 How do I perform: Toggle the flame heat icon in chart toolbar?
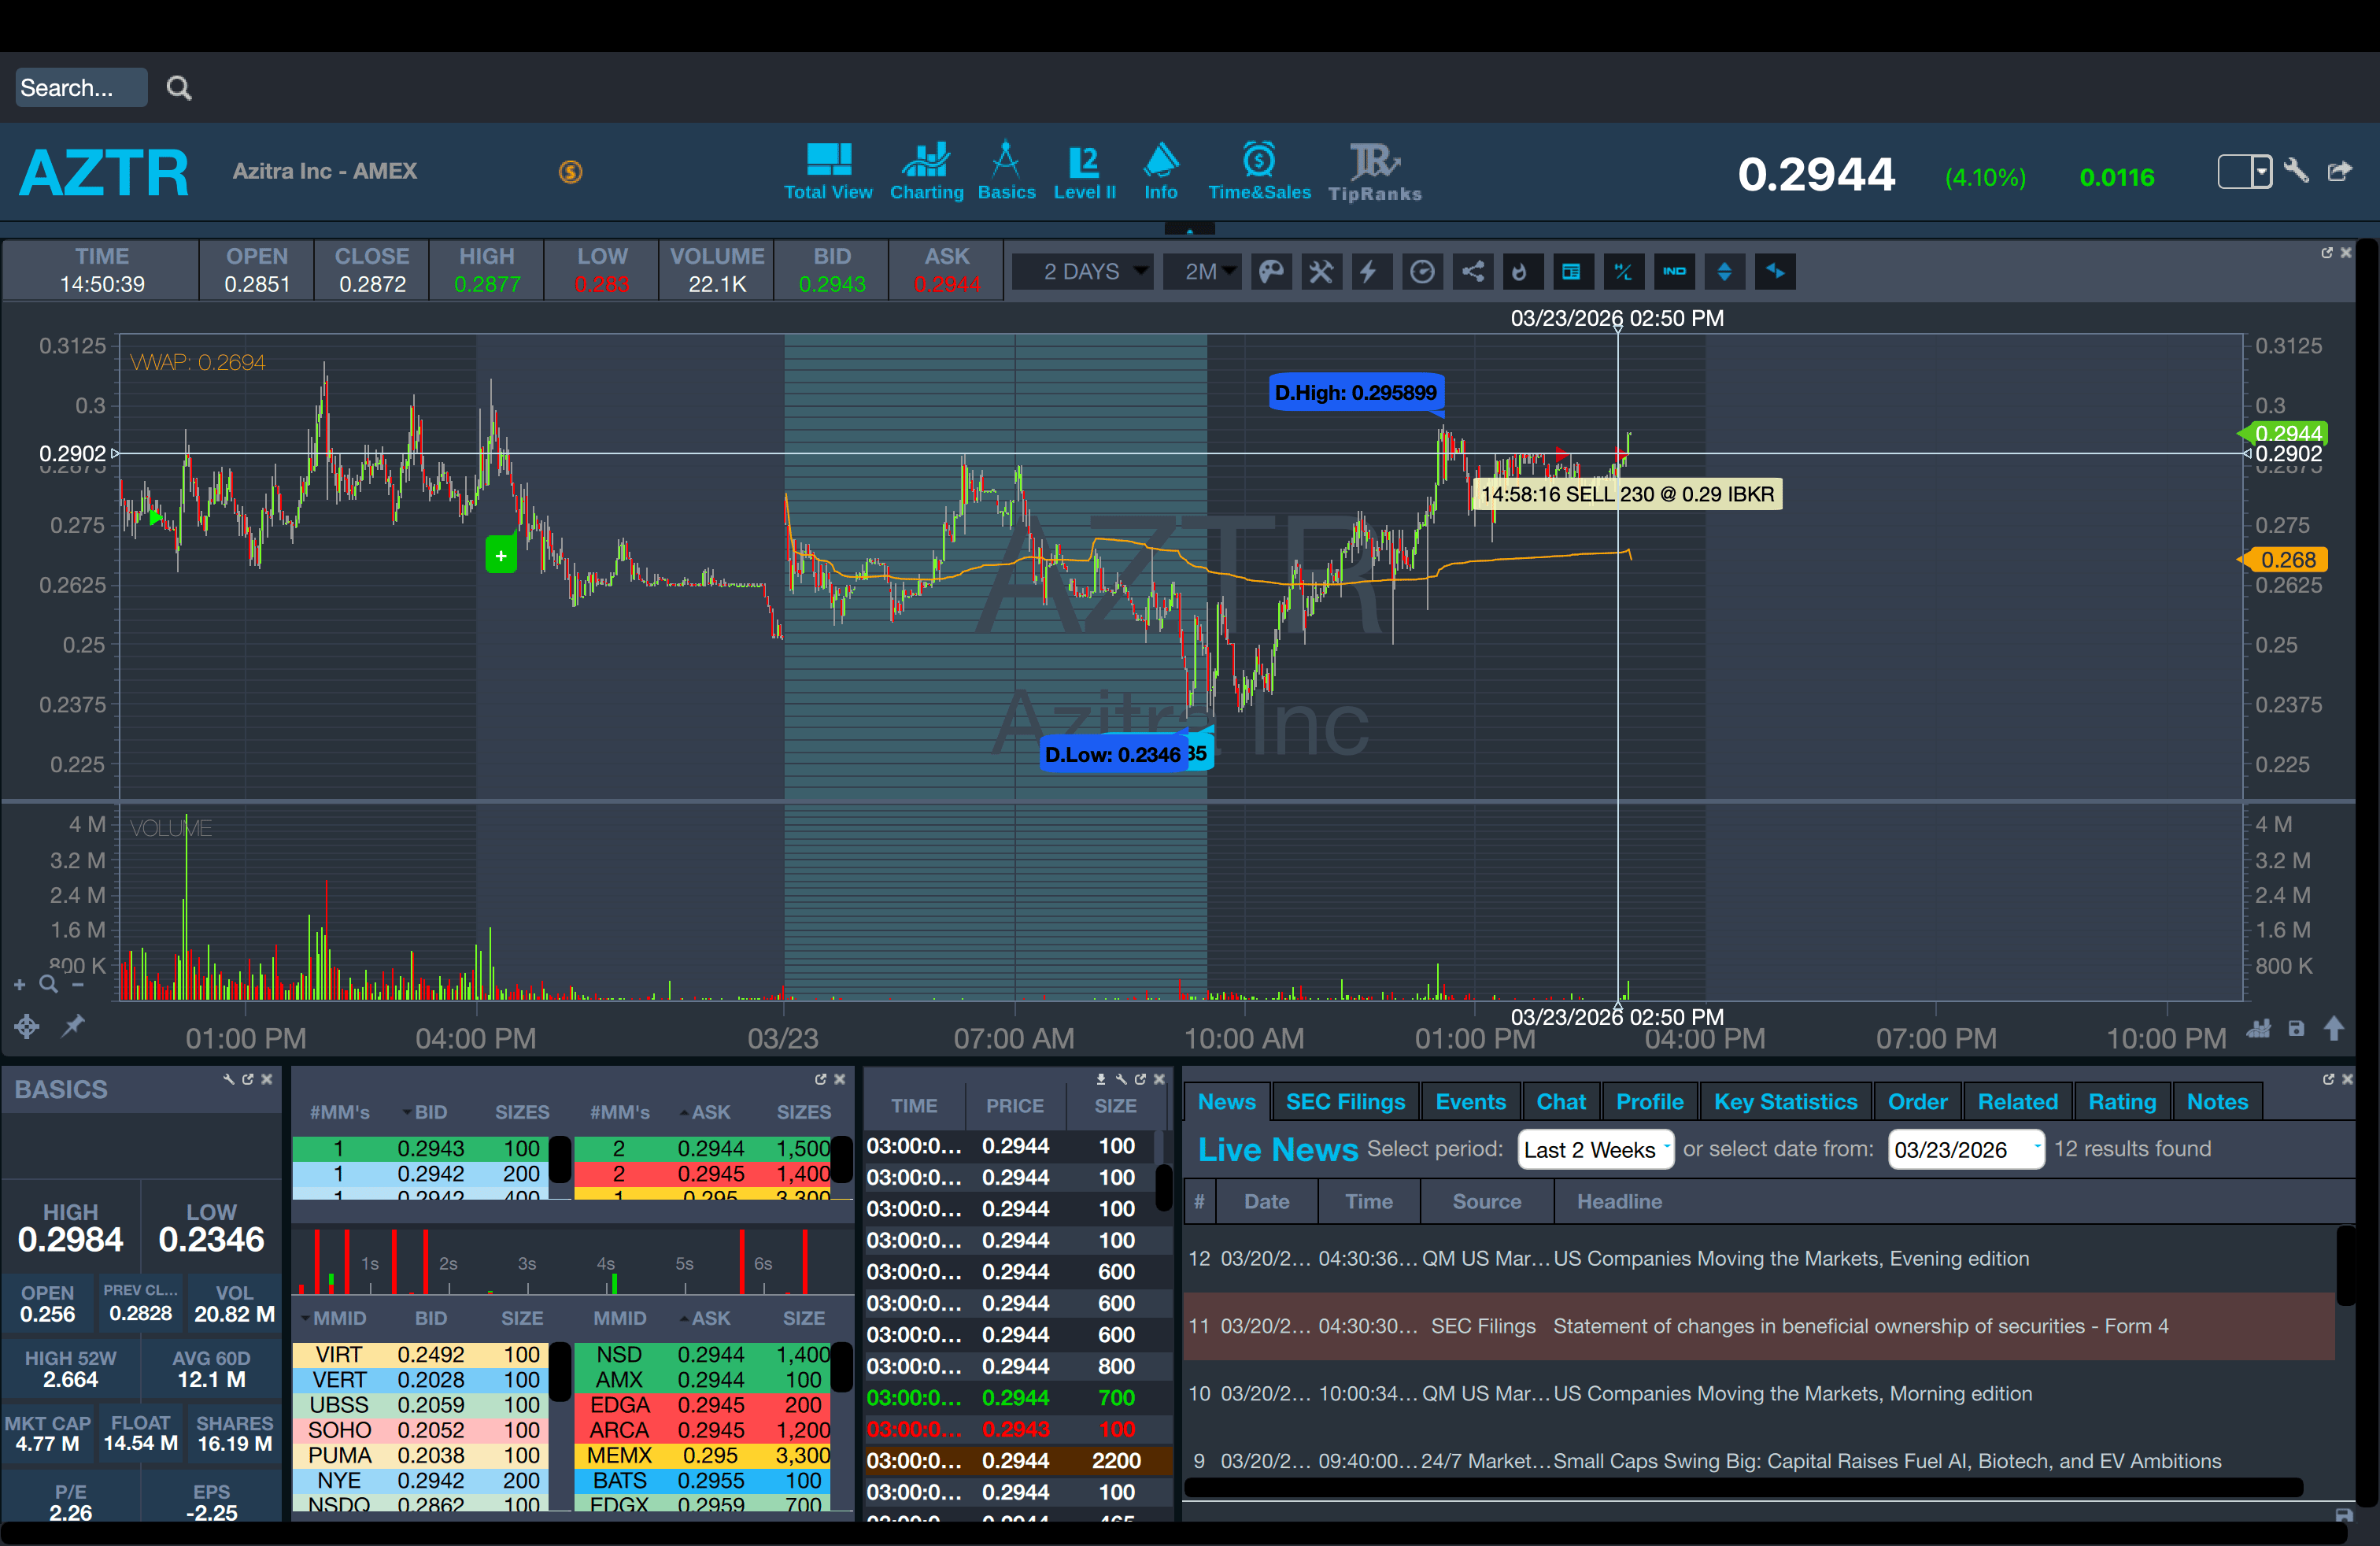tap(1520, 272)
